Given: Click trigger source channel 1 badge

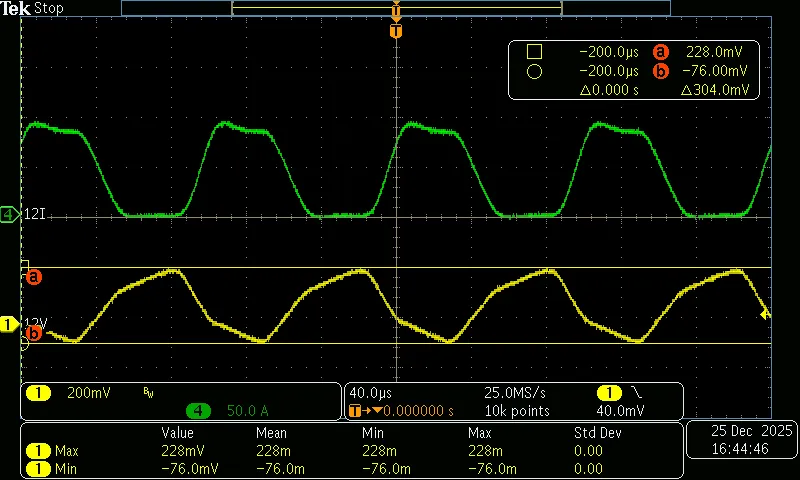Looking at the screenshot, I should pos(609,393).
